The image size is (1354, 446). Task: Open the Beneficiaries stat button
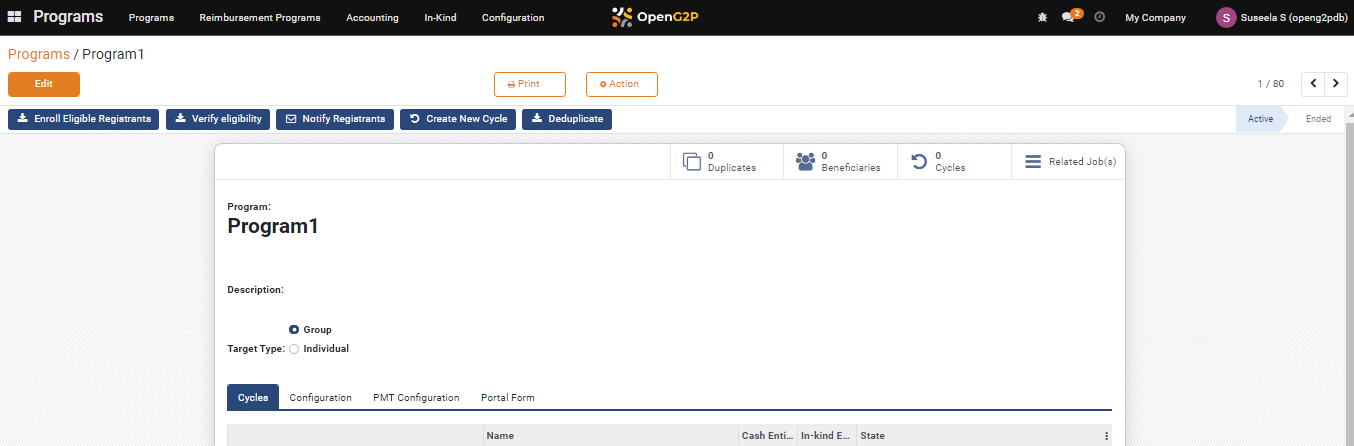(838, 162)
